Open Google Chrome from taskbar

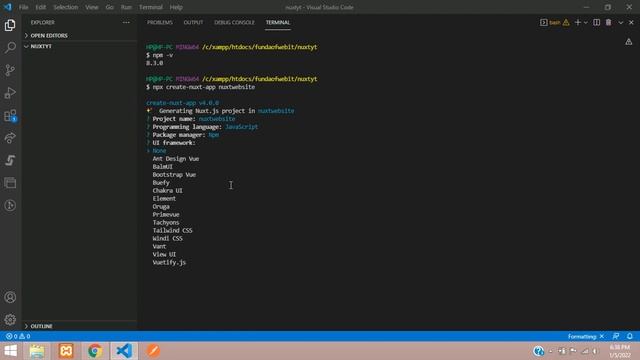coord(95,351)
